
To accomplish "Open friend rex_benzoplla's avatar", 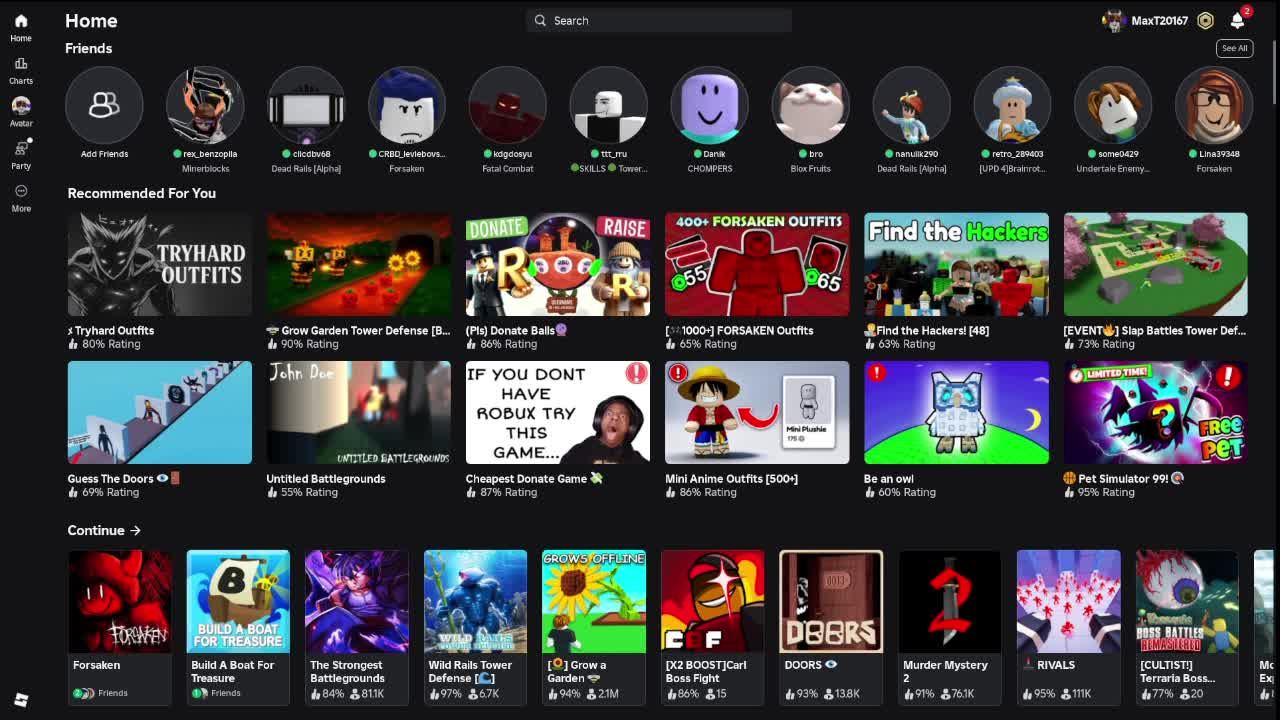I will coord(205,105).
